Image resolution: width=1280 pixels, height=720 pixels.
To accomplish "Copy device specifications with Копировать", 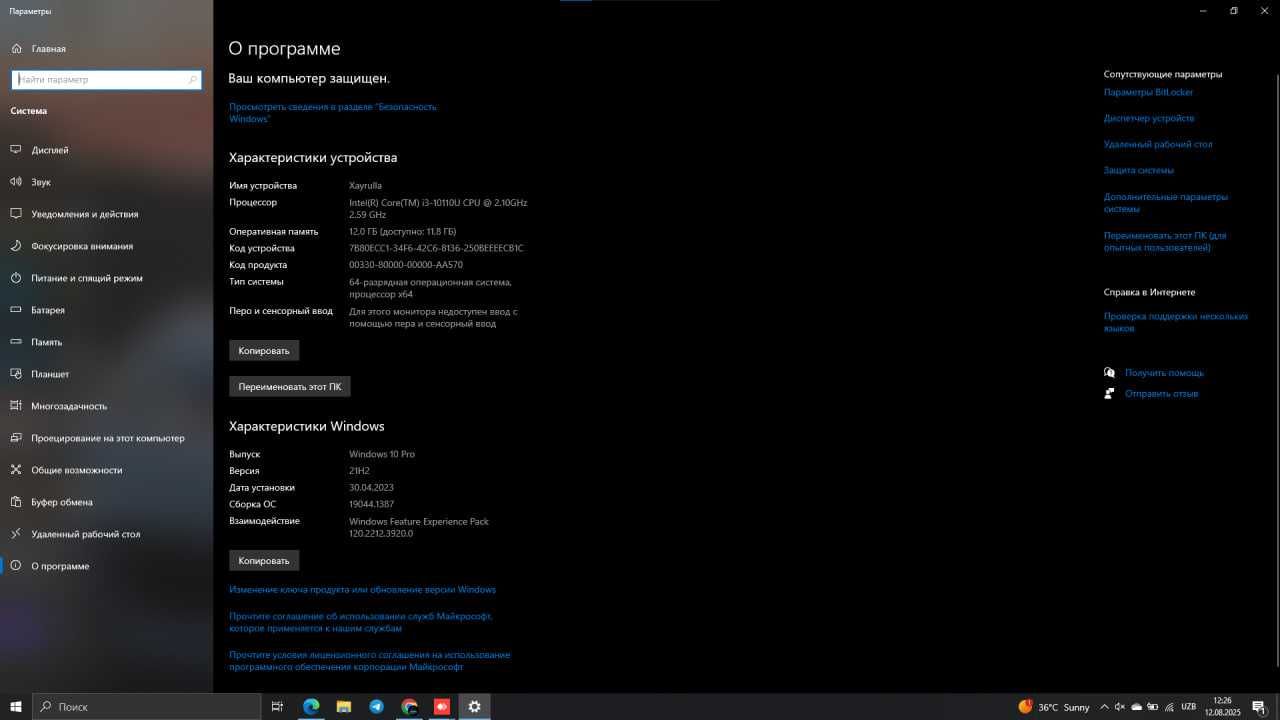I will pos(264,351).
